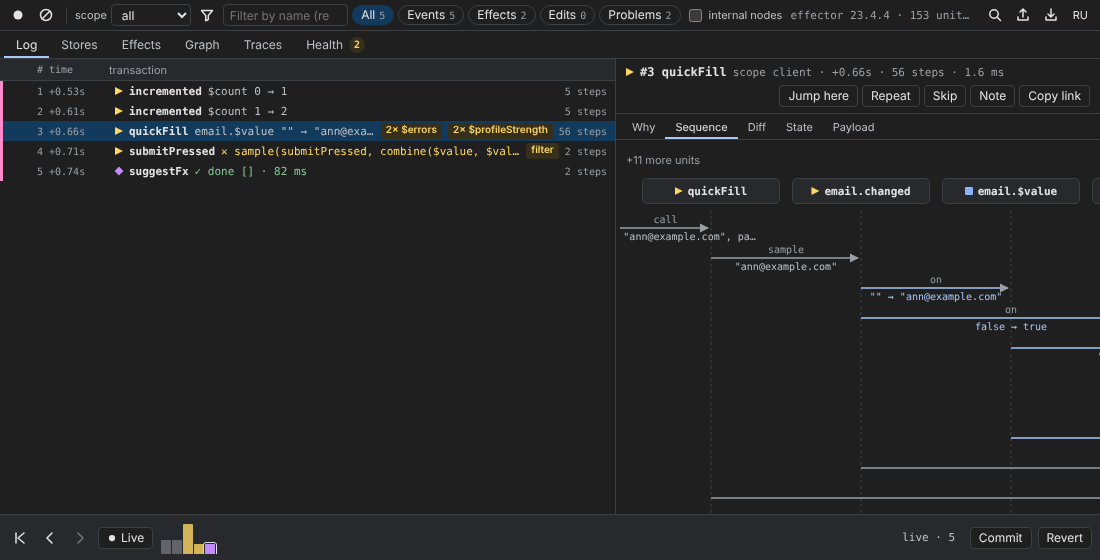Jump to first transaction with the skip-to-start icon

20,538
